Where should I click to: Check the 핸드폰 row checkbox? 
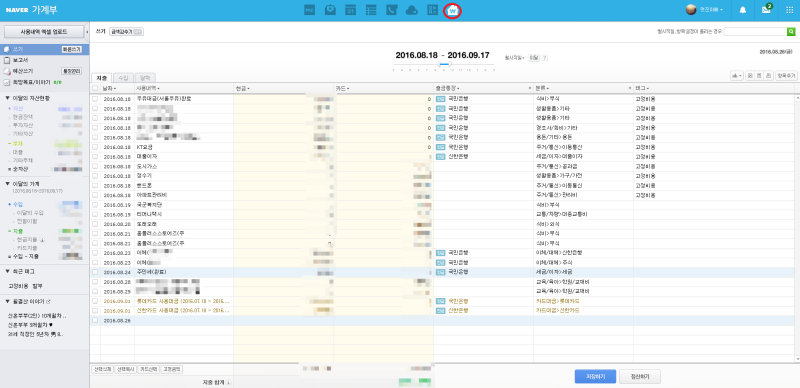point(95,185)
